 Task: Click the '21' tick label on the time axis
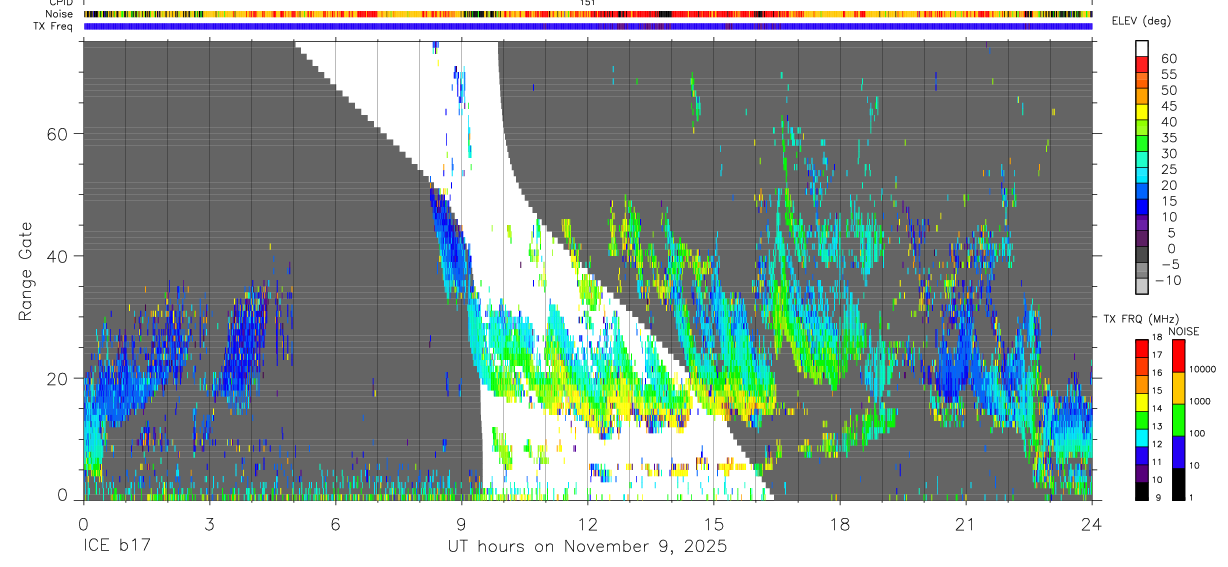(966, 523)
